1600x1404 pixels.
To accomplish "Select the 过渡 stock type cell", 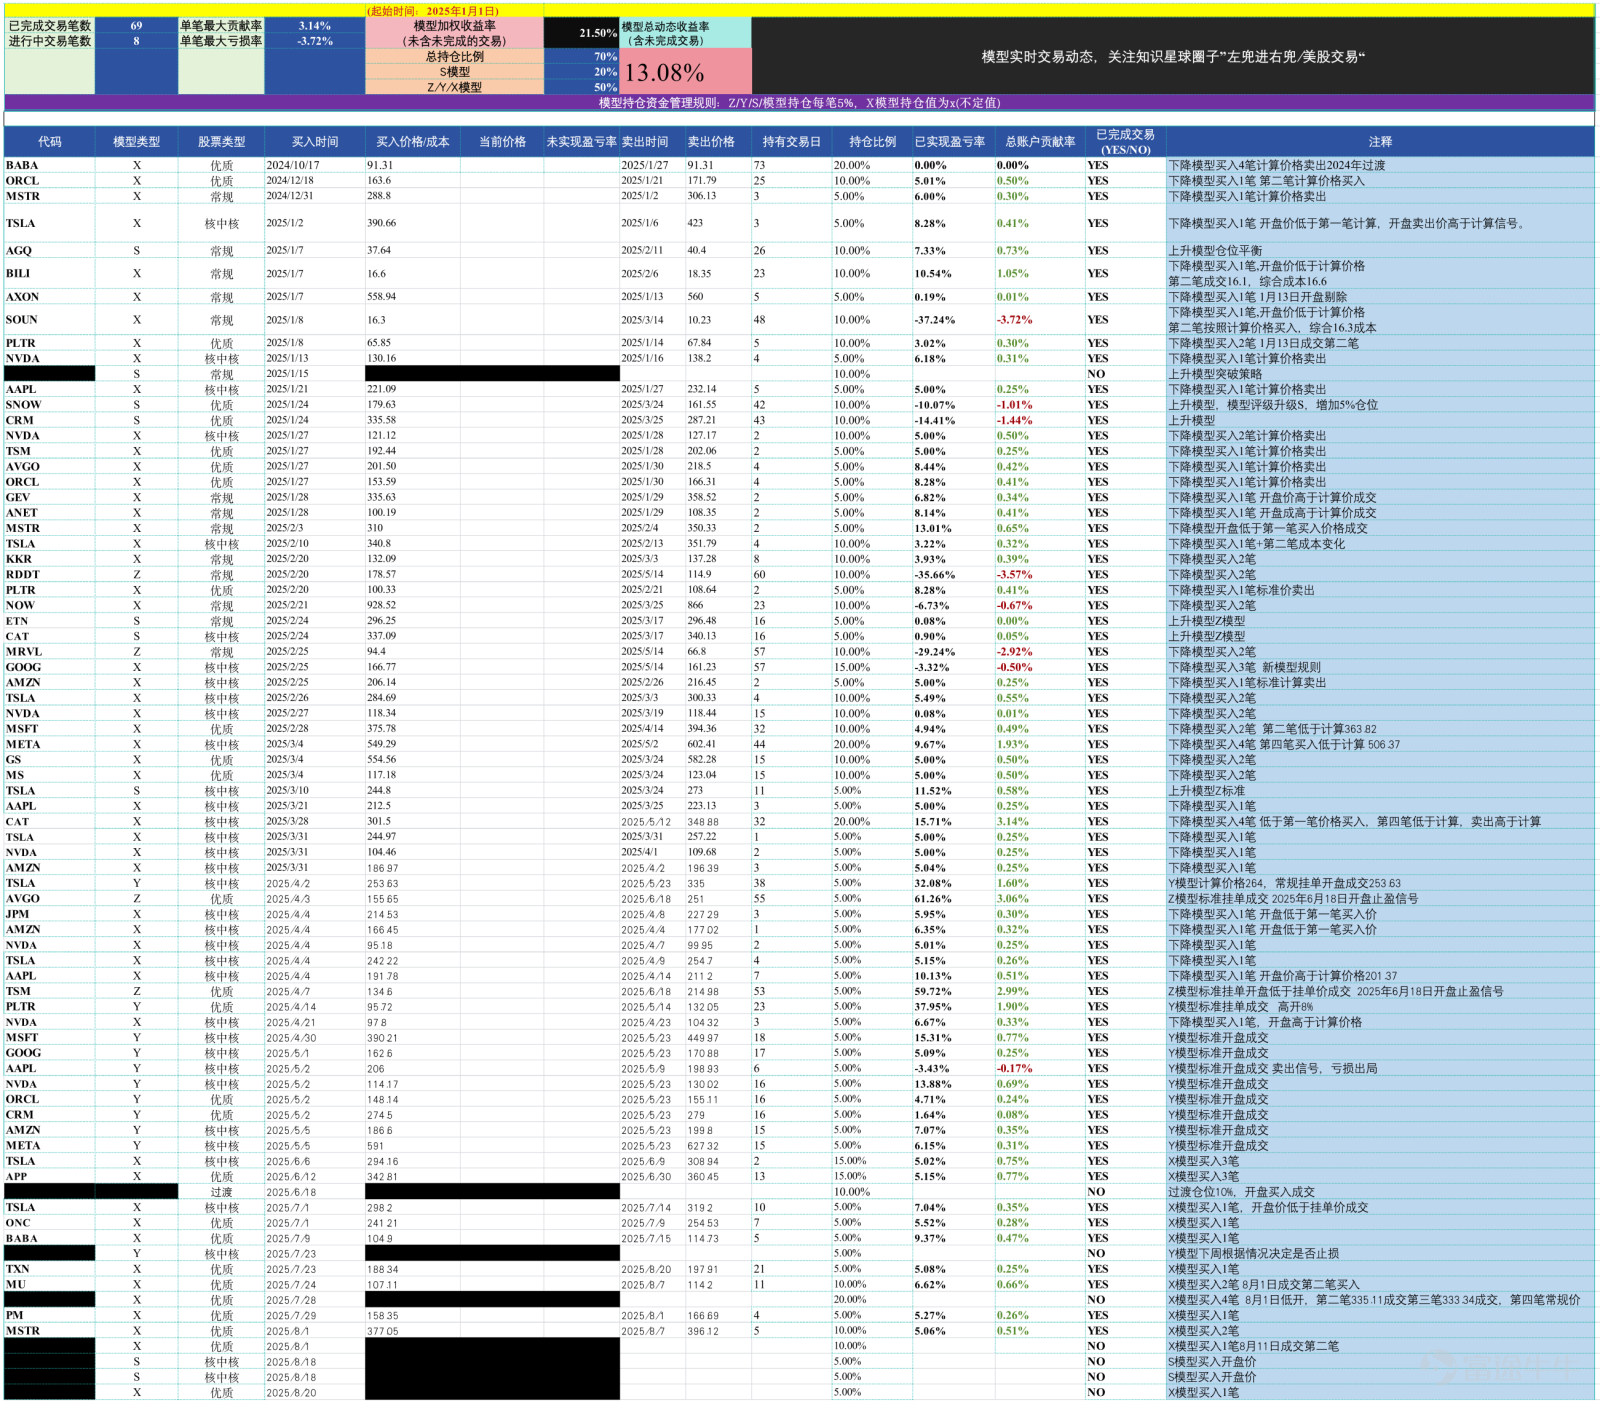I will [221, 1192].
